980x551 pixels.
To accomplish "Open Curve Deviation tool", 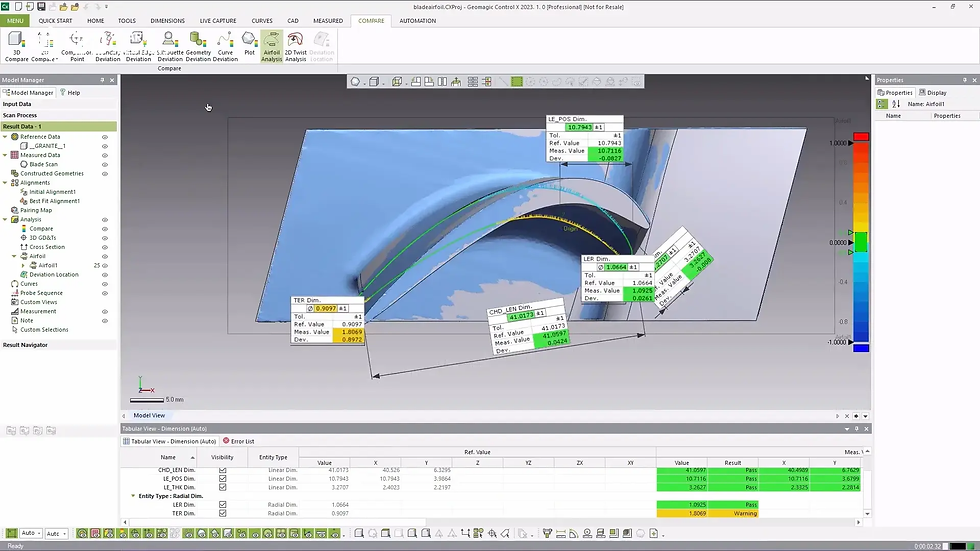I will (x=225, y=46).
